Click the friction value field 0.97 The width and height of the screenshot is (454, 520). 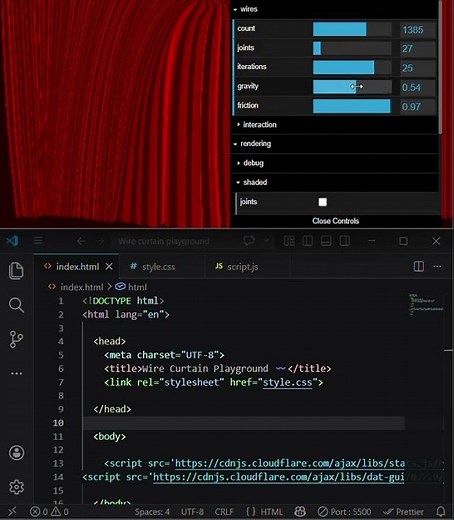coord(418,106)
